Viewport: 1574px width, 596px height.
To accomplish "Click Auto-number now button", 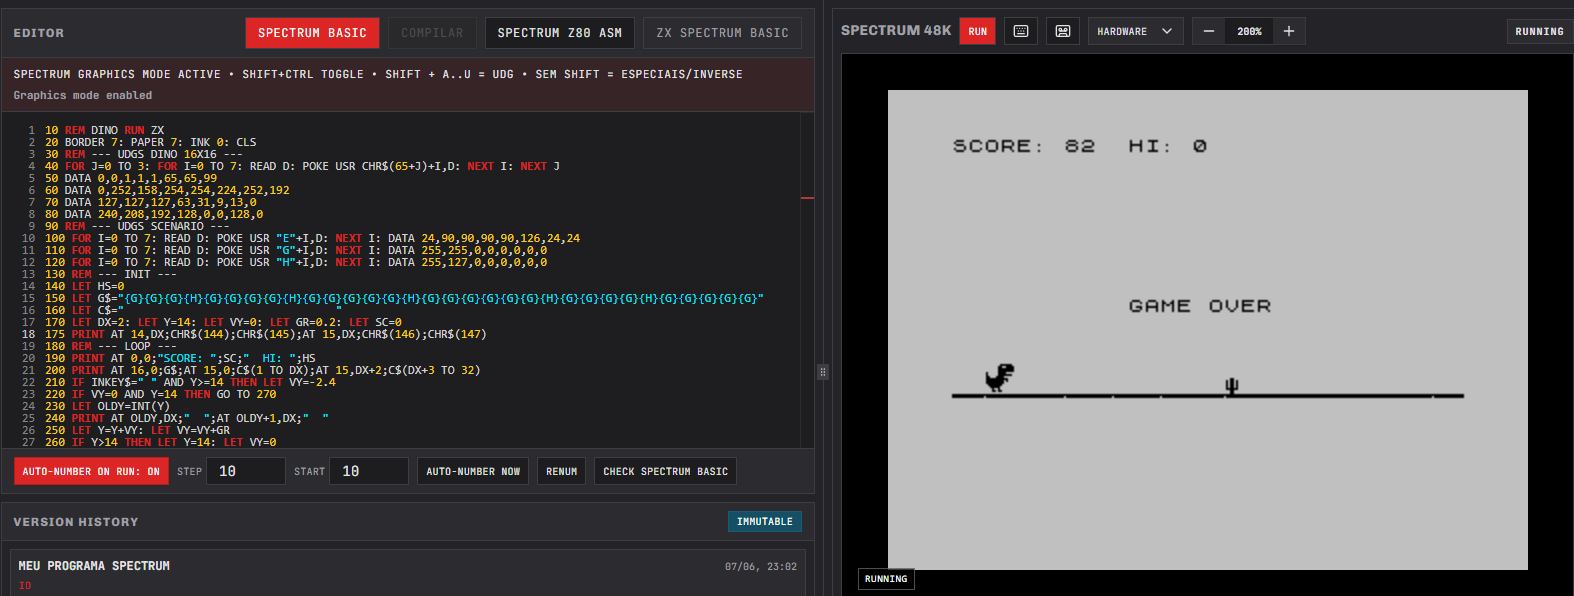I will pyautogui.click(x=473, y=471).
